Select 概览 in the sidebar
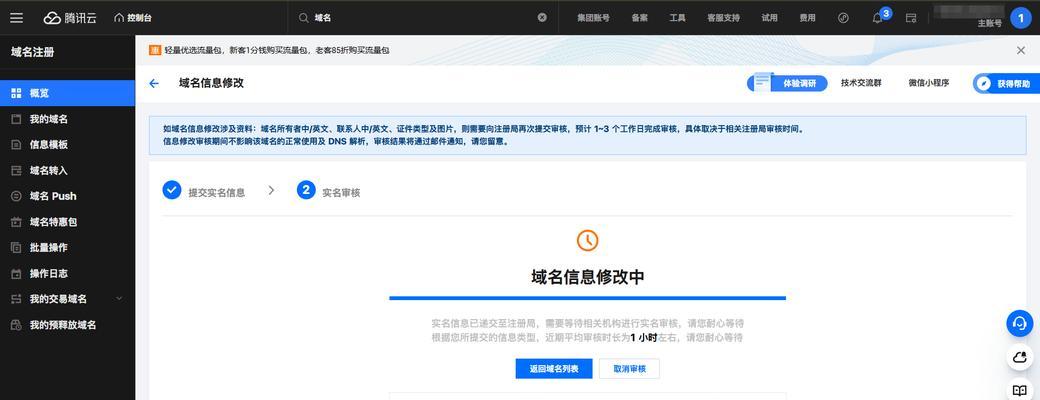 tap(68, 93)
